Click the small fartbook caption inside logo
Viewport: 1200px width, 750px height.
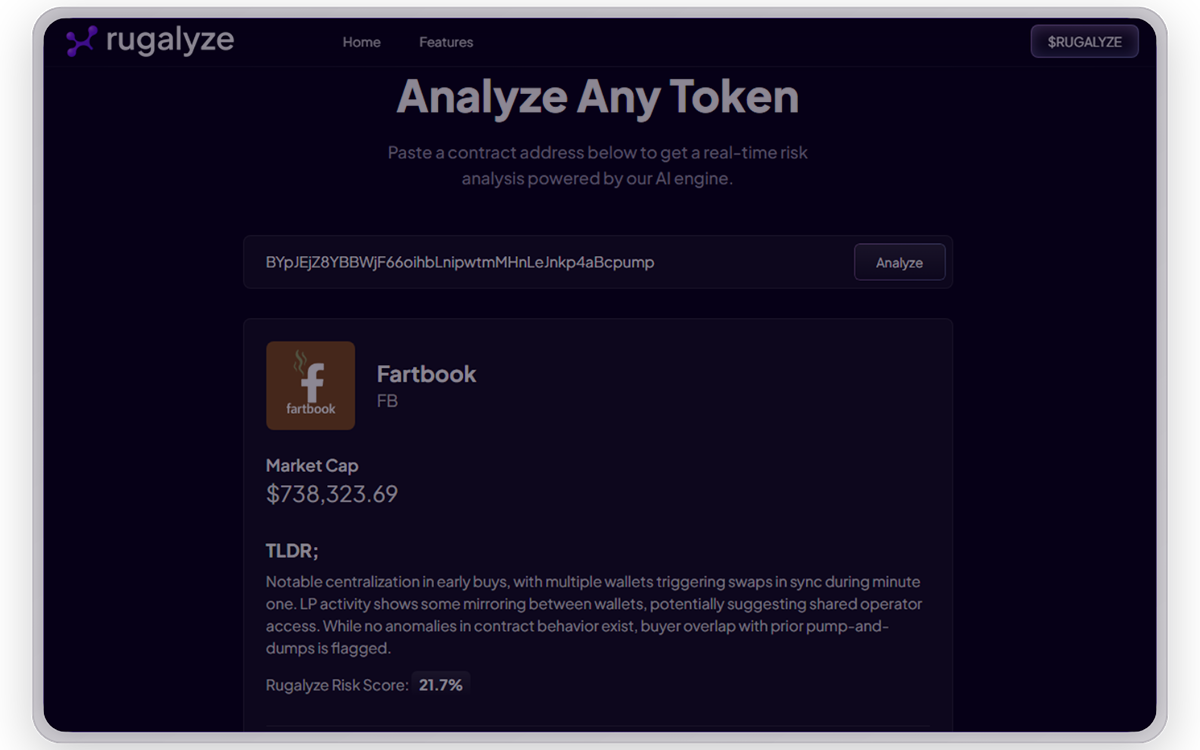311,409
